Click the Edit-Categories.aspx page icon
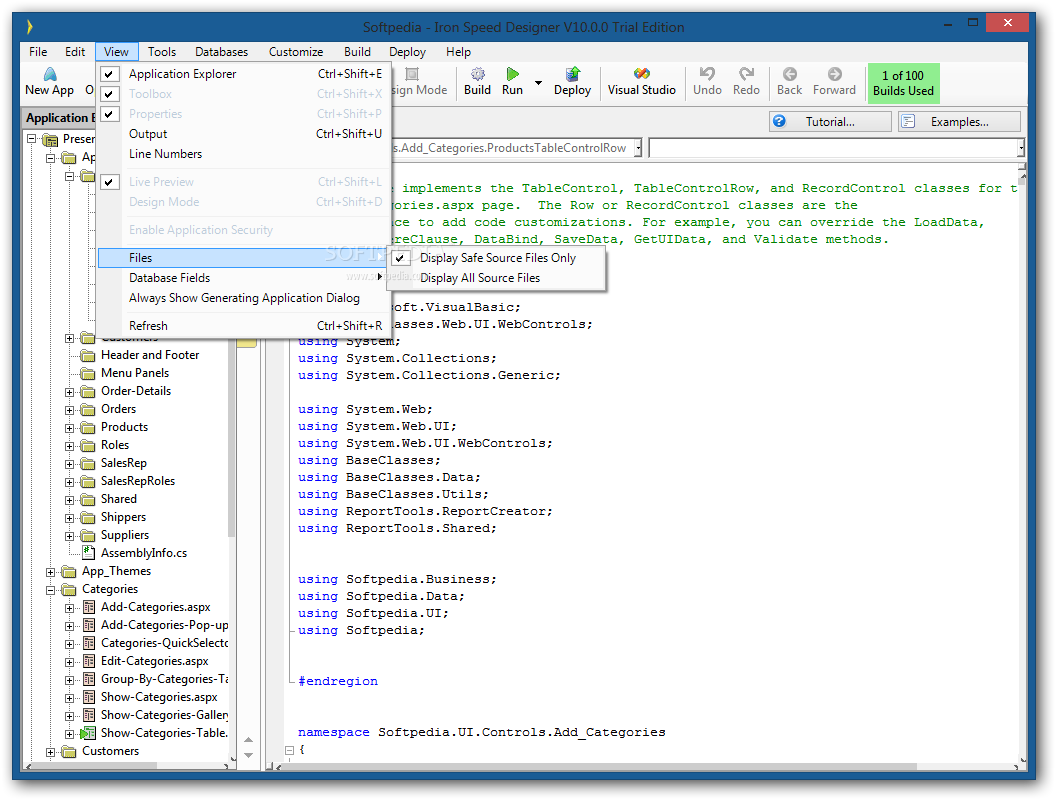 [x=88, y=661]
